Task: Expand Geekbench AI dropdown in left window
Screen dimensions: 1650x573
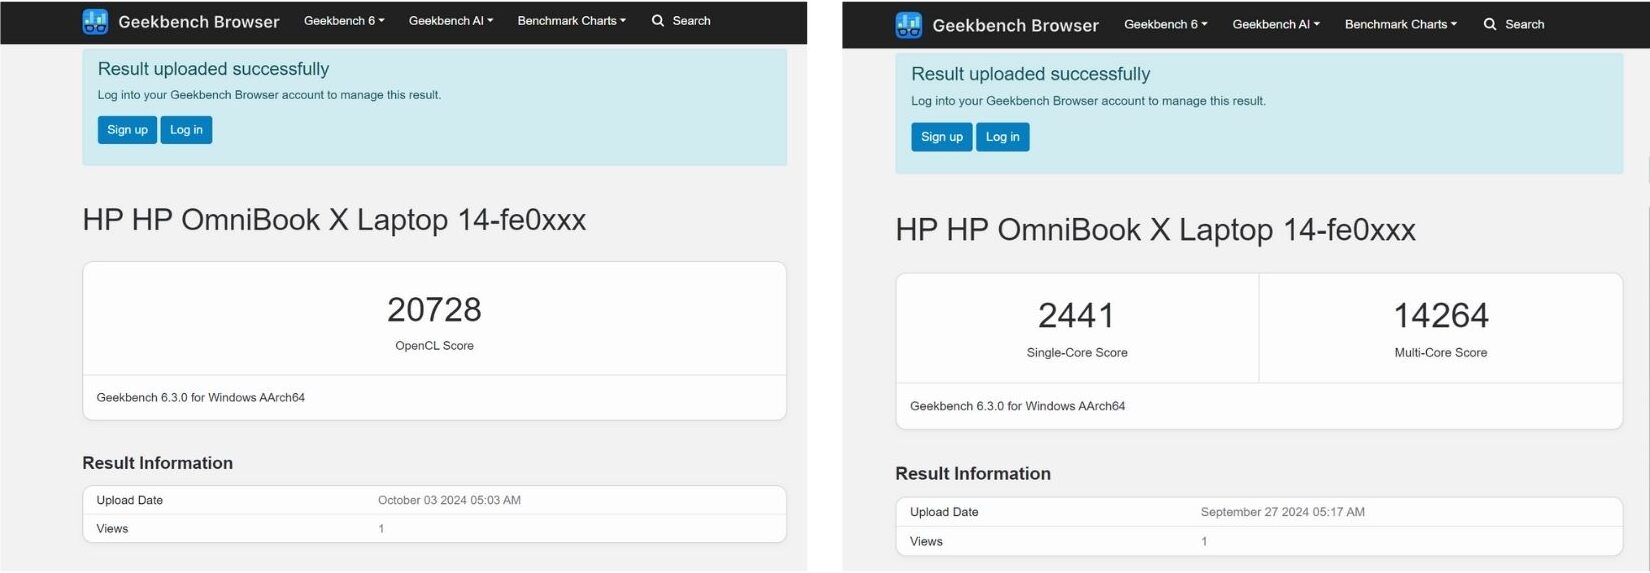Action: point(451,21)
